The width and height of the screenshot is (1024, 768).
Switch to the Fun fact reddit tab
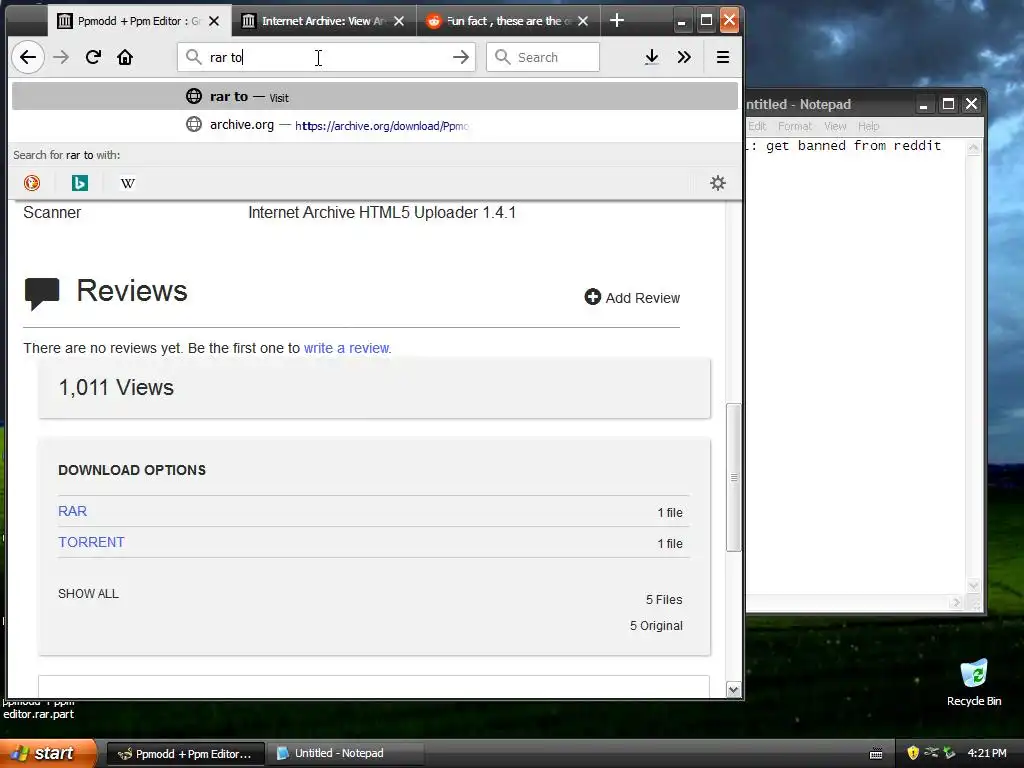[508, 21]
